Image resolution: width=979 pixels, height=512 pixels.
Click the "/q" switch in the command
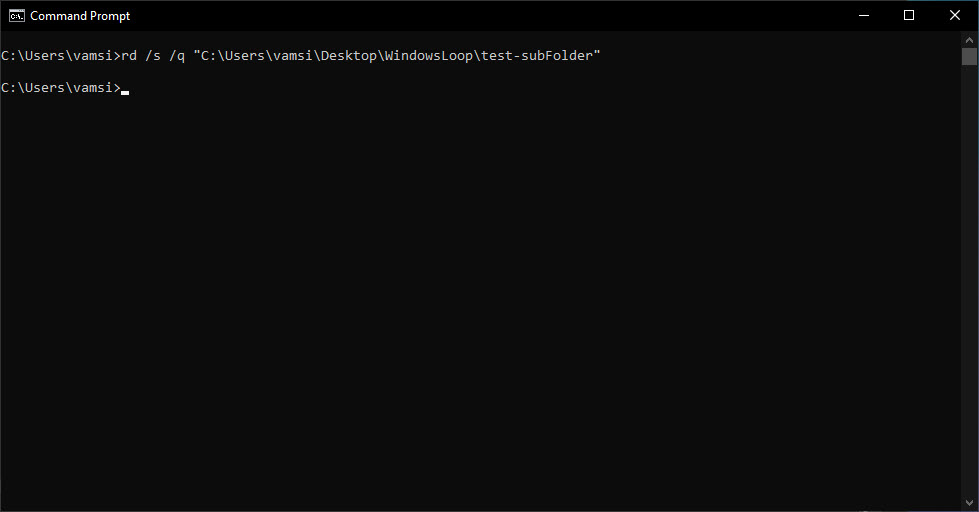pos(177,56)
